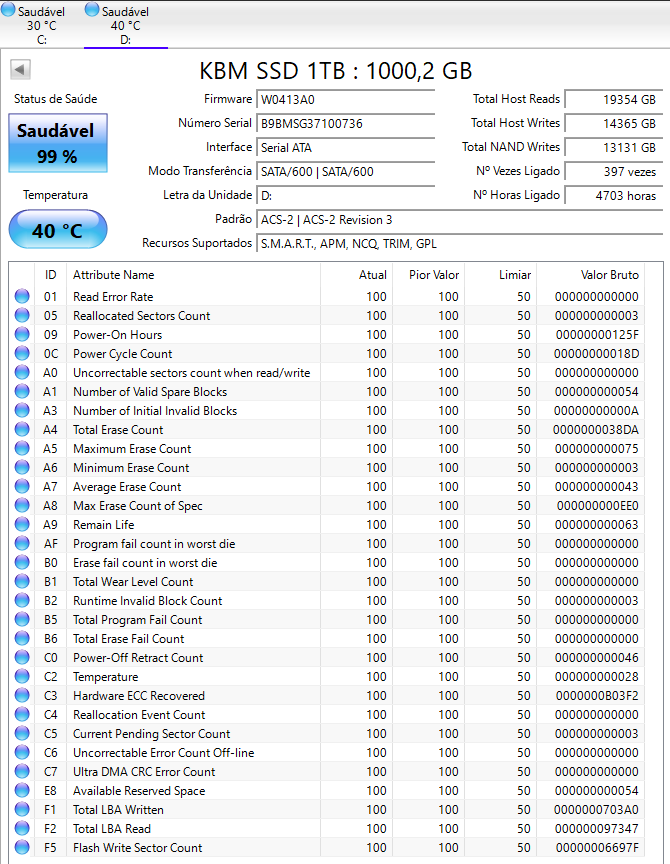Image resolution: width=670 pixels, height=864 pixels.
Task: Click status icon of Power-On Hours row
Action: (22, 334)
